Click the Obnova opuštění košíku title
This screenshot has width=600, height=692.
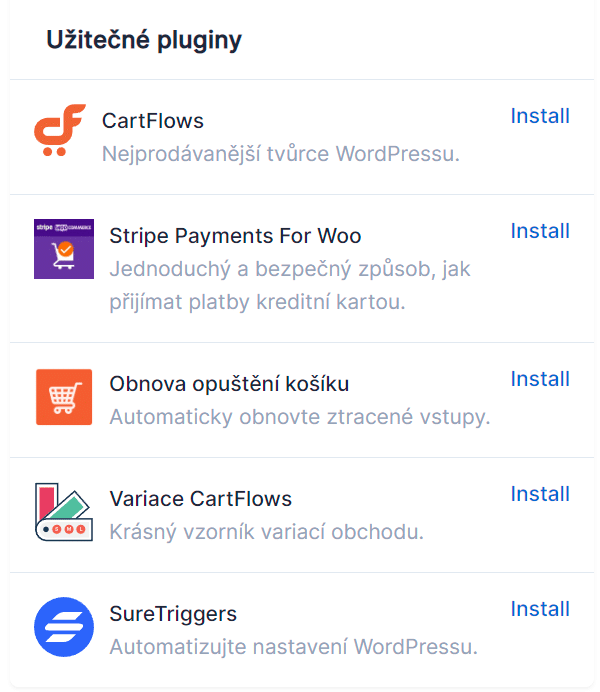[229, 384]
